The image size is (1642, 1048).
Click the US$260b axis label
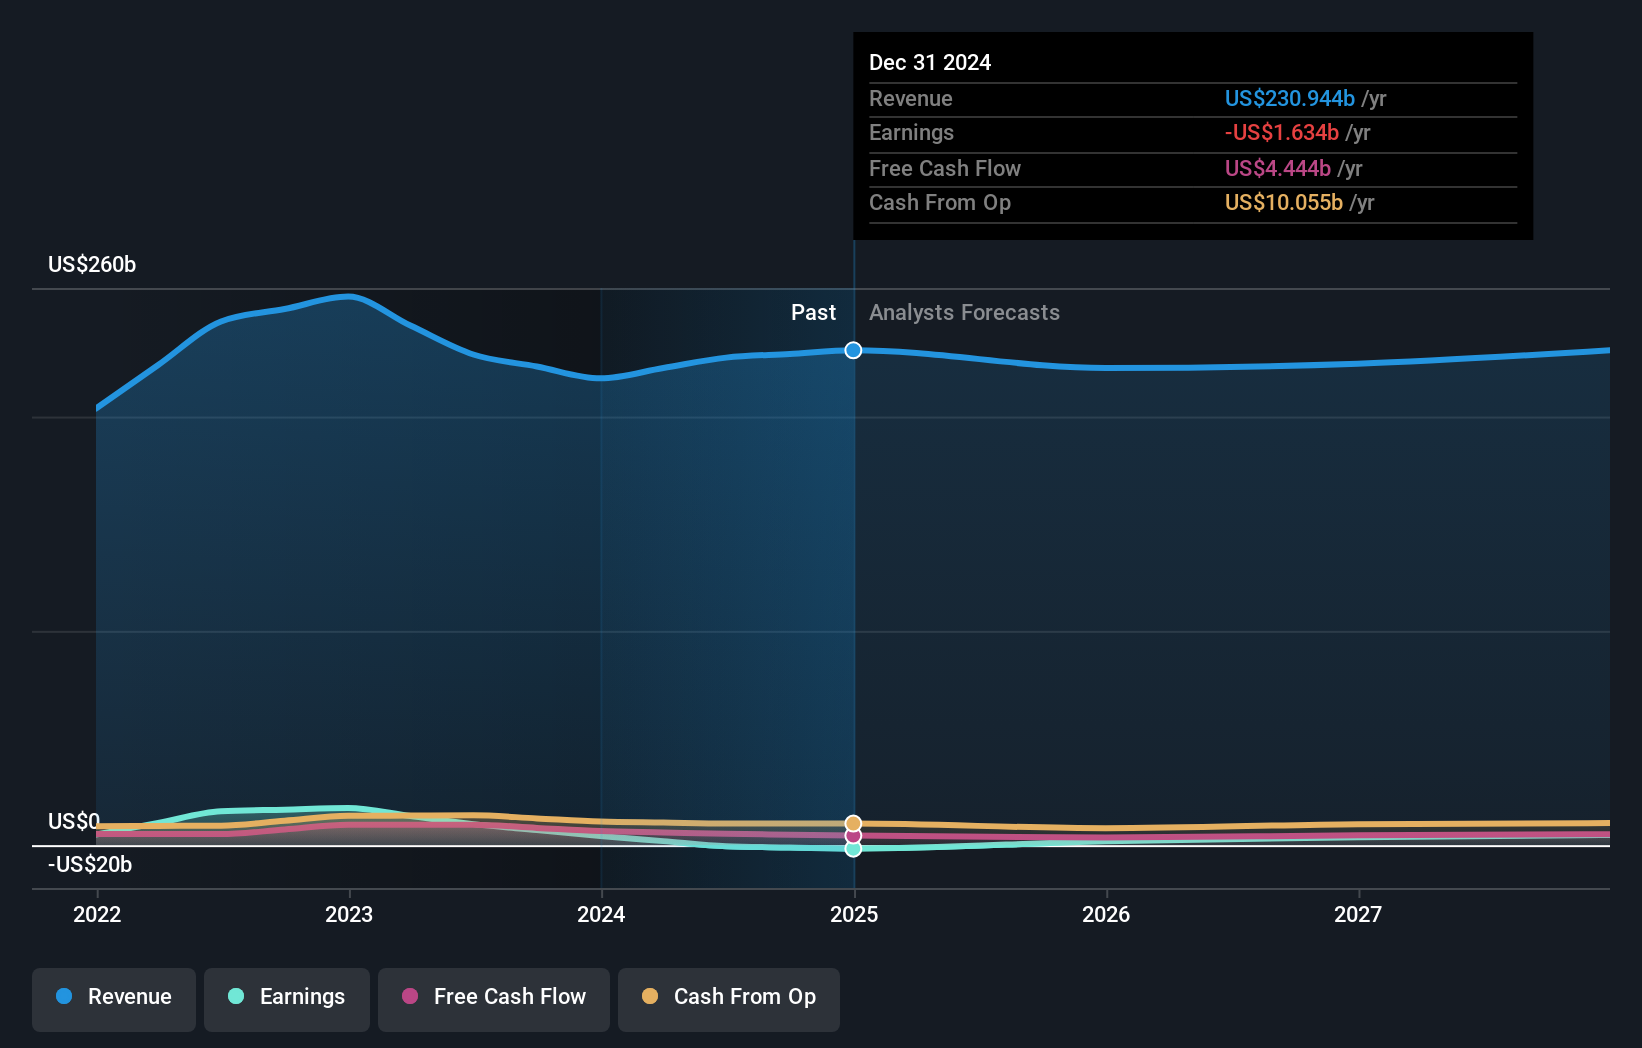tap(91, 264)
